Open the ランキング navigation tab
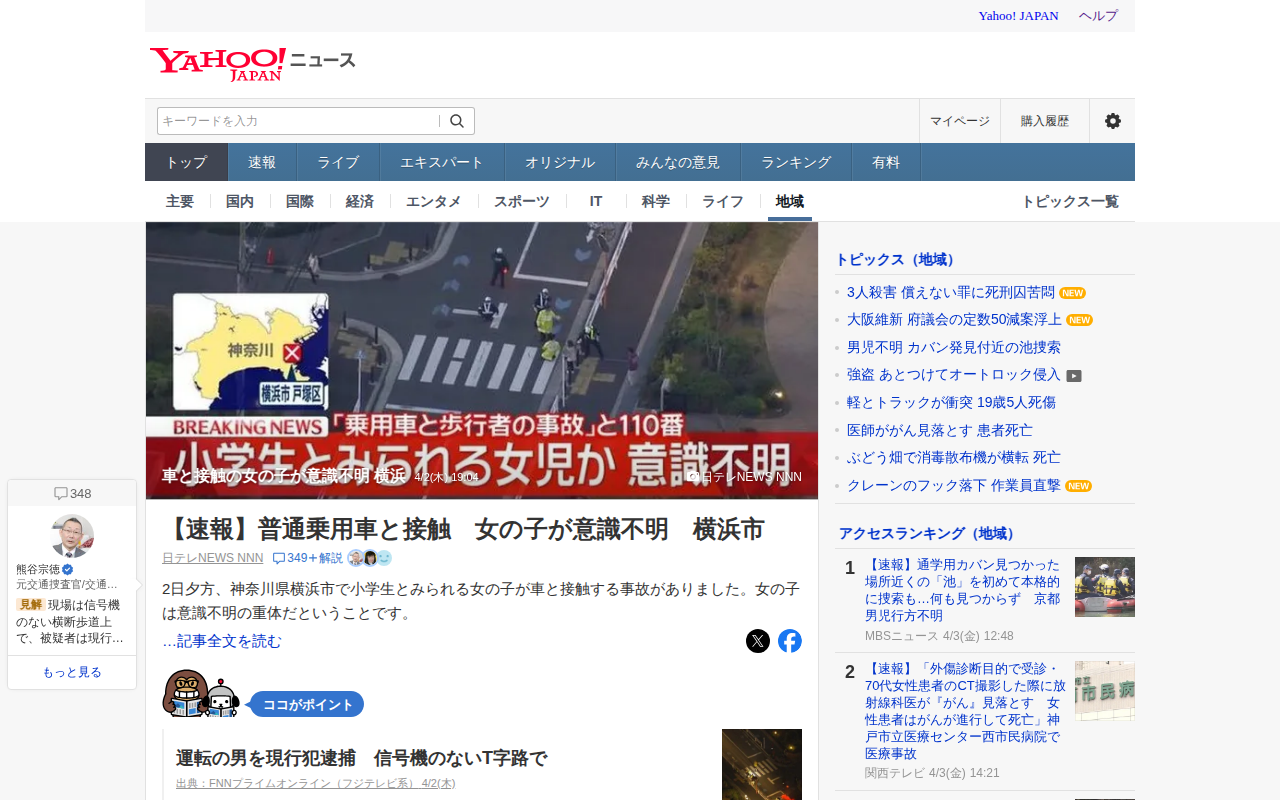This screenshot has height=800, width=1280. (x=796, y=162)
